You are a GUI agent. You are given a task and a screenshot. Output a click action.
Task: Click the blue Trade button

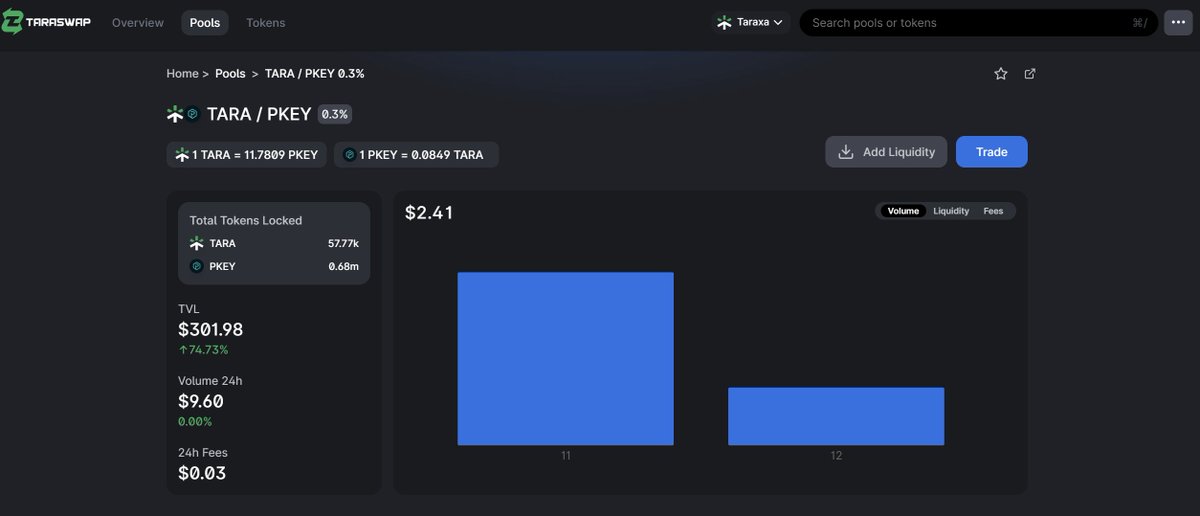[x=991, y=152]
